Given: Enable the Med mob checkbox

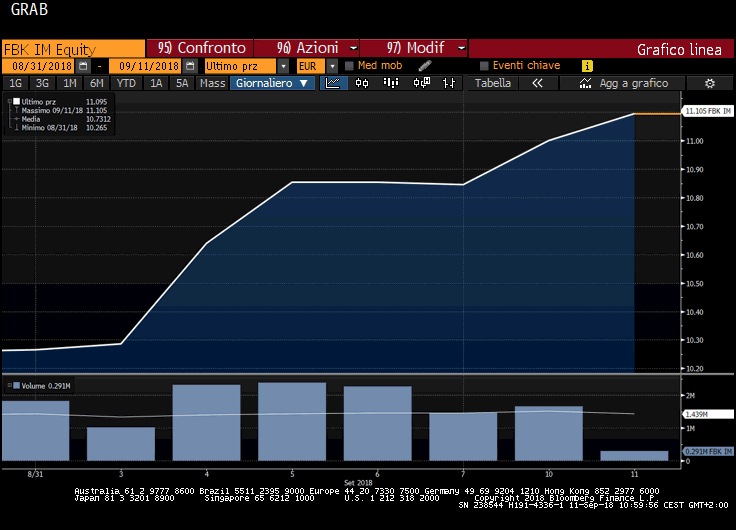Looking at the screenshot, I should [x=349, y=65].
